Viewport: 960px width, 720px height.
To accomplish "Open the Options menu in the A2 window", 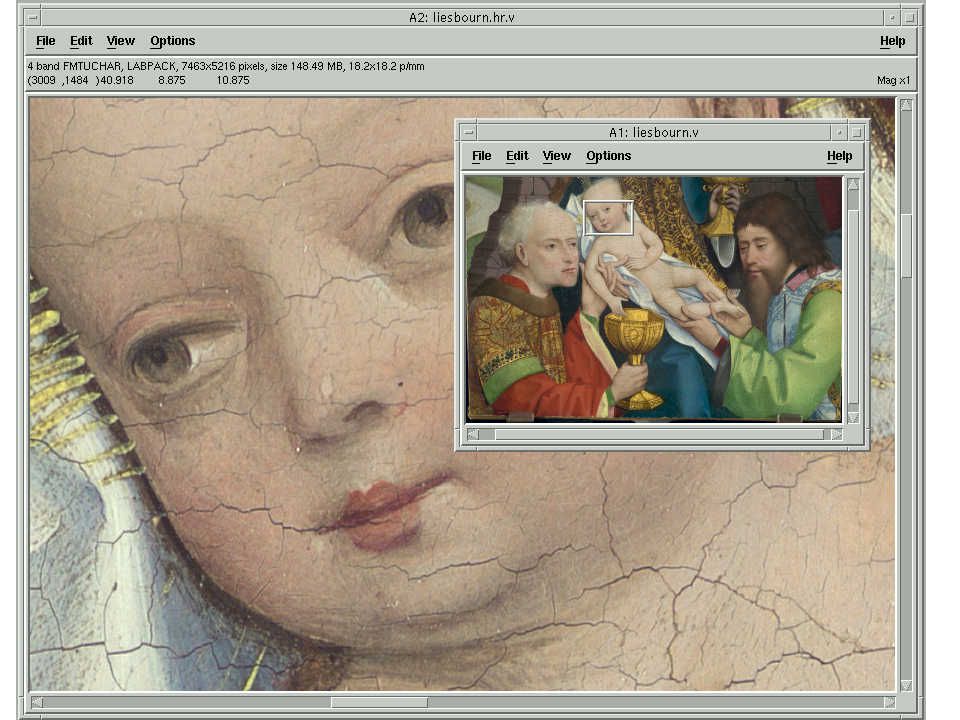I will pyautogui.click(x=173, y=41).
